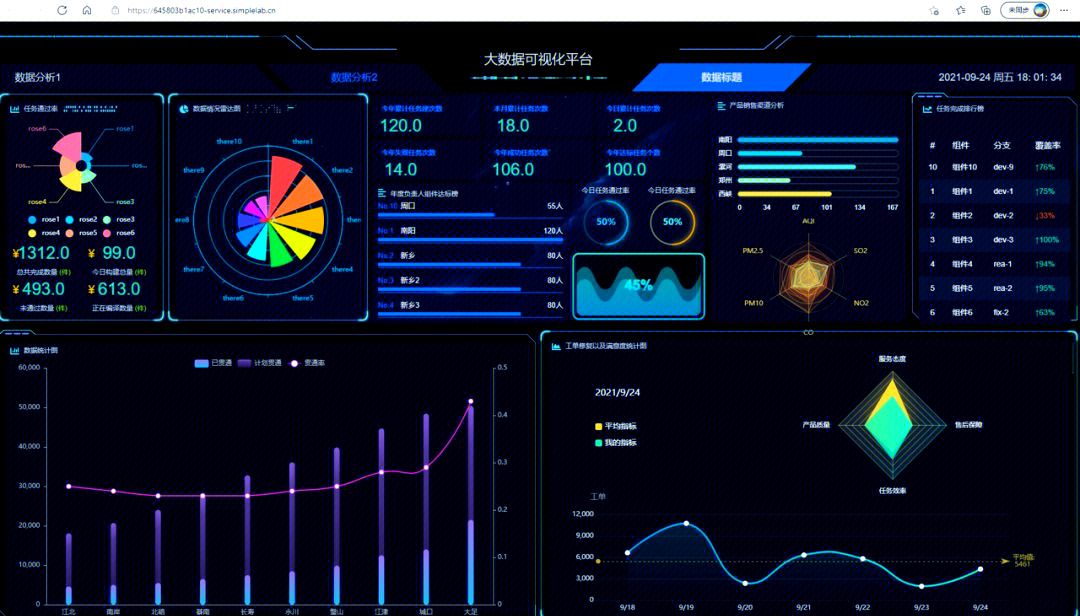Click the trend icon beside 任务完成排行榜
This screenshot has height=616, width=1080.
click(927, 109)
